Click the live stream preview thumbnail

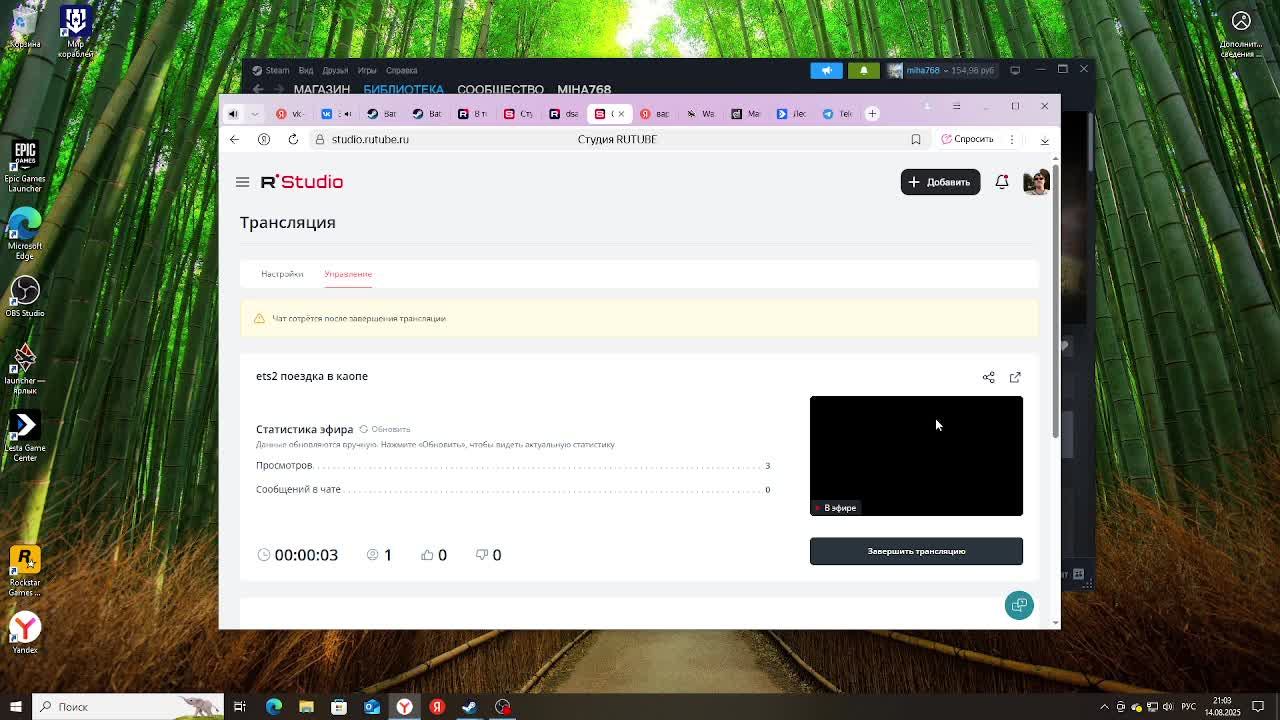(916, 456)
